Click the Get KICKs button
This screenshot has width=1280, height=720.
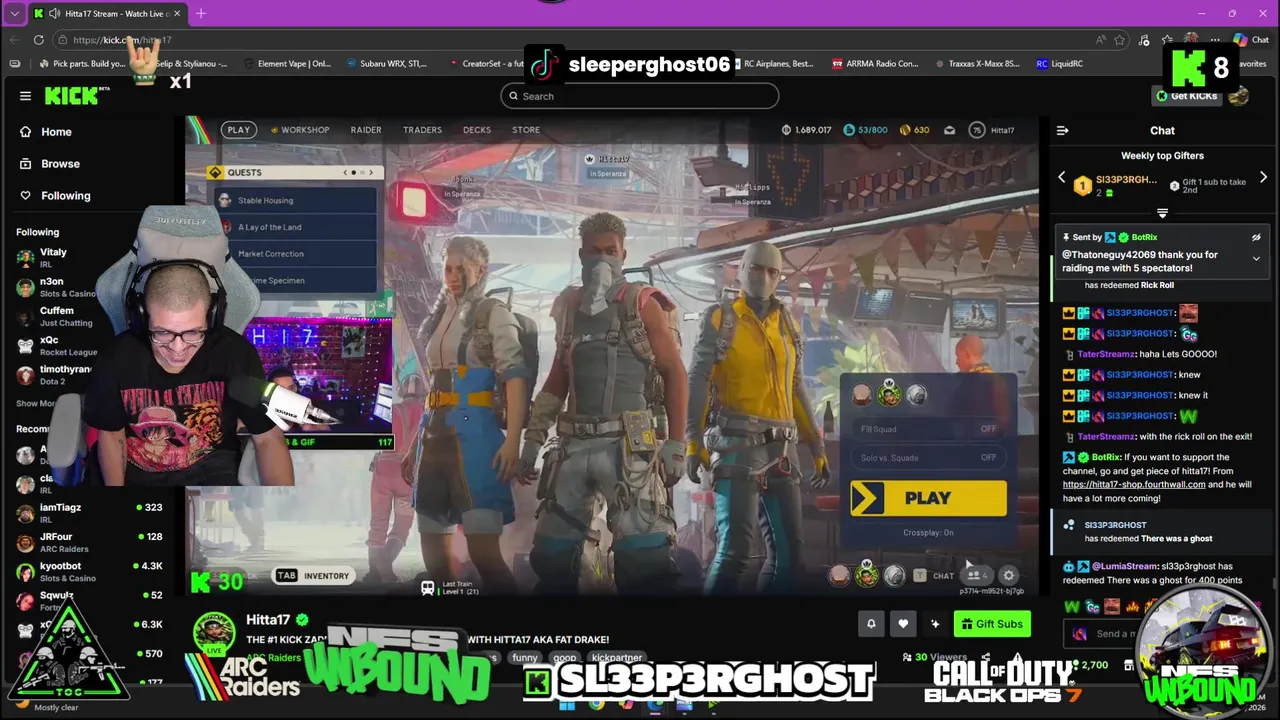1187,96
